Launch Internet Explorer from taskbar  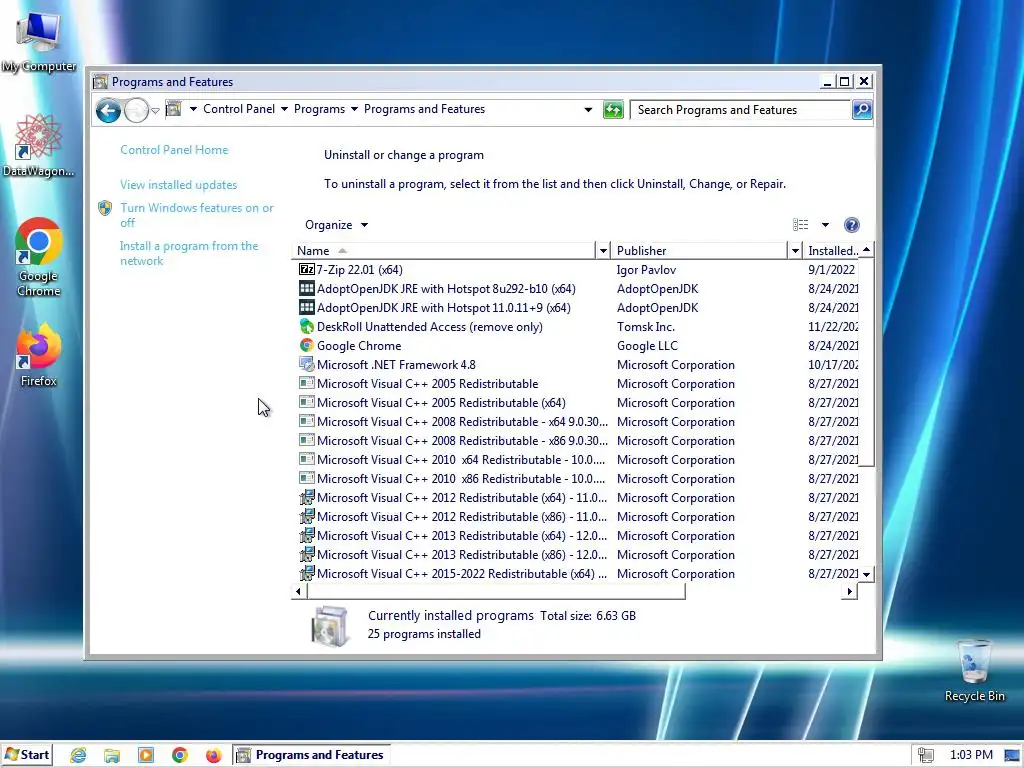tap(78, 755)
